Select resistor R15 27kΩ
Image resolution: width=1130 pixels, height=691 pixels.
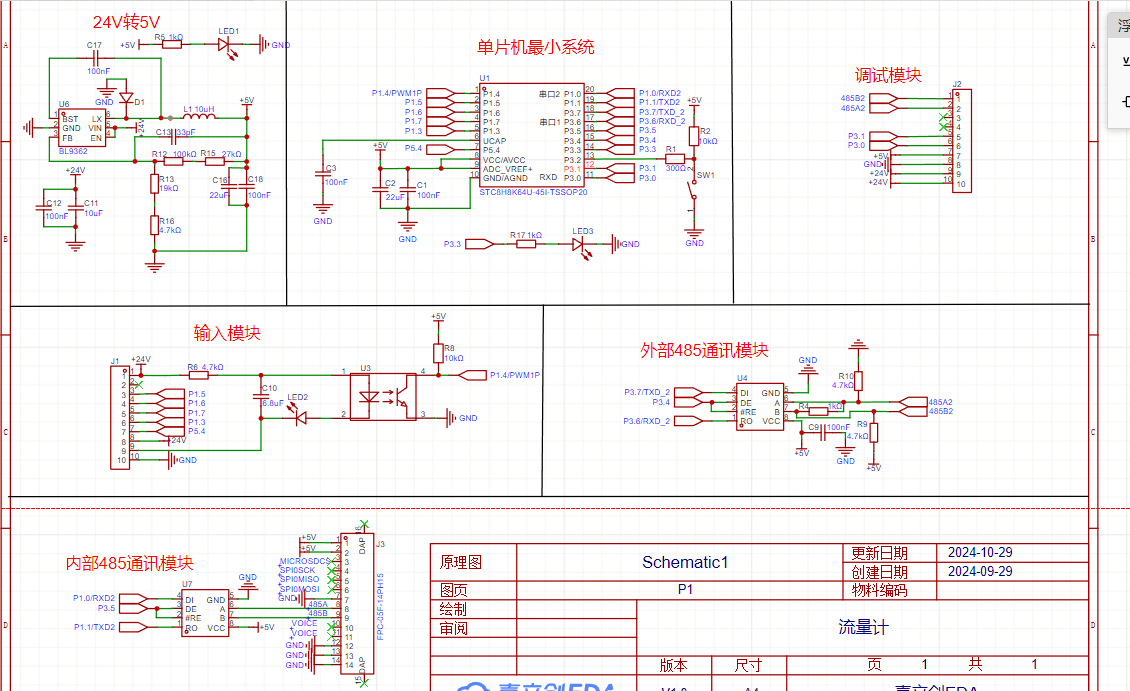click(x=215, y=161)
